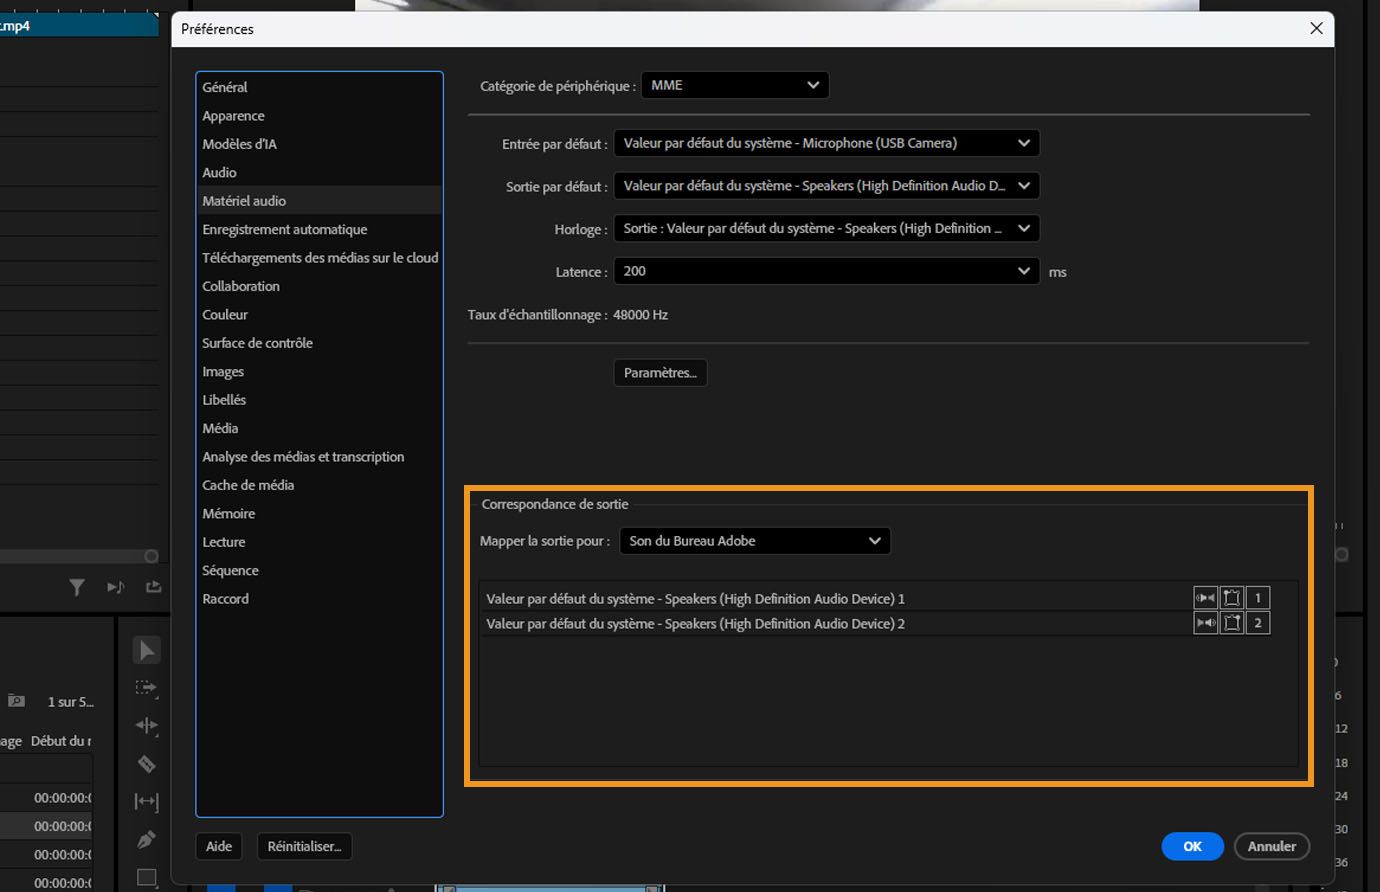Open Téléchargements des médias sur le cloud
Image resolution: width=1380 pixels, height=892 pixels.
tap(319, 258)
